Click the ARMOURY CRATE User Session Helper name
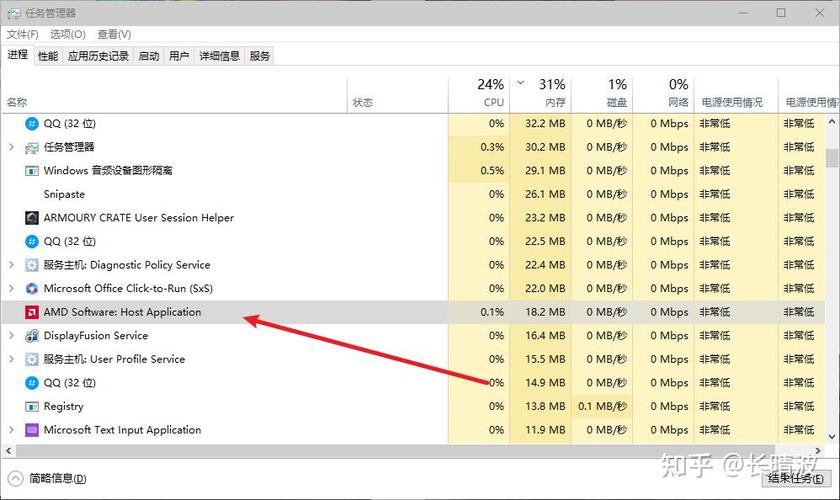Image resolution: width=840 pixels, height=500 pixels. (139, 218)
